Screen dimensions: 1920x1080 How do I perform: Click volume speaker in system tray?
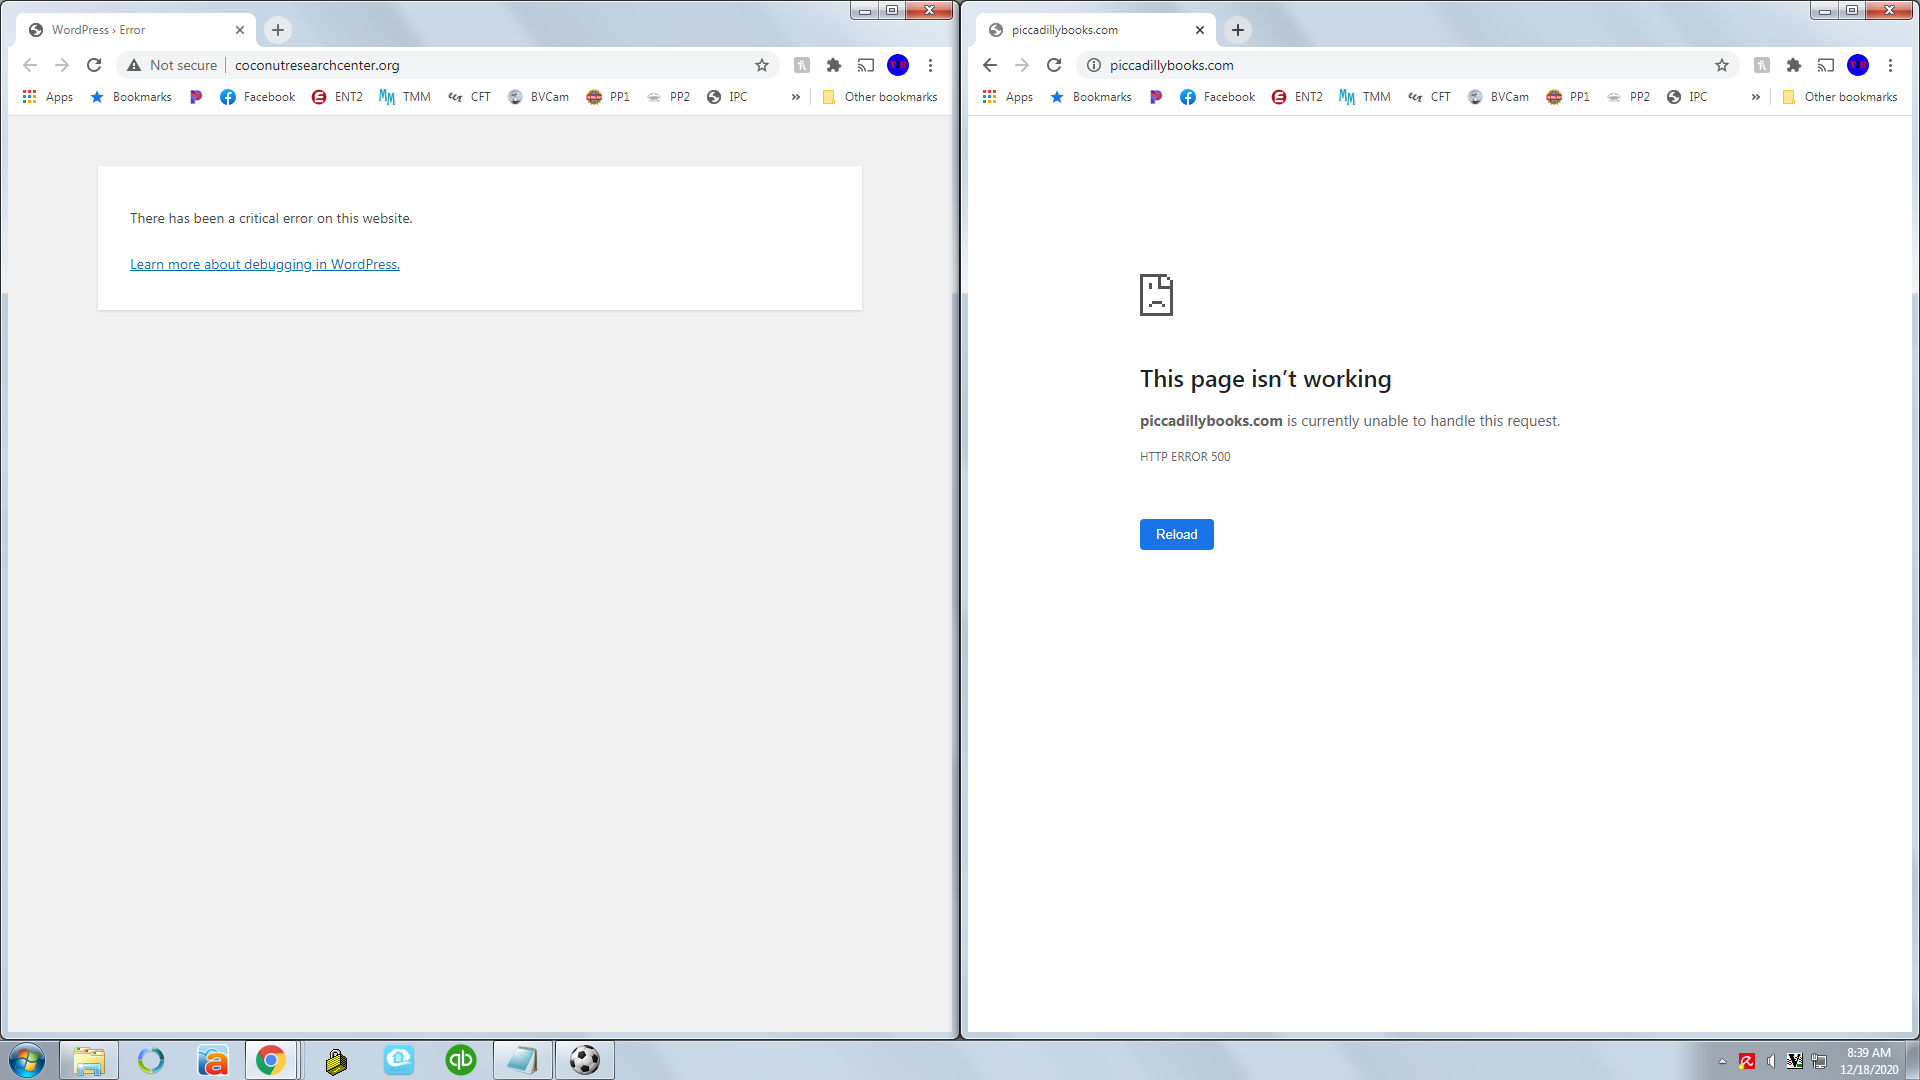tap(1771, 1061)
